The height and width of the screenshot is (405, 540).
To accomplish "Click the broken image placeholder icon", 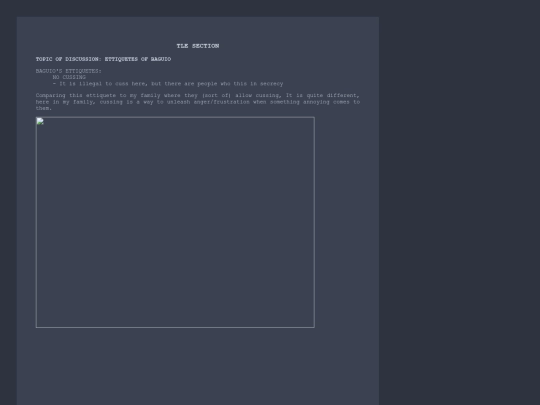I will click(40, 121).
